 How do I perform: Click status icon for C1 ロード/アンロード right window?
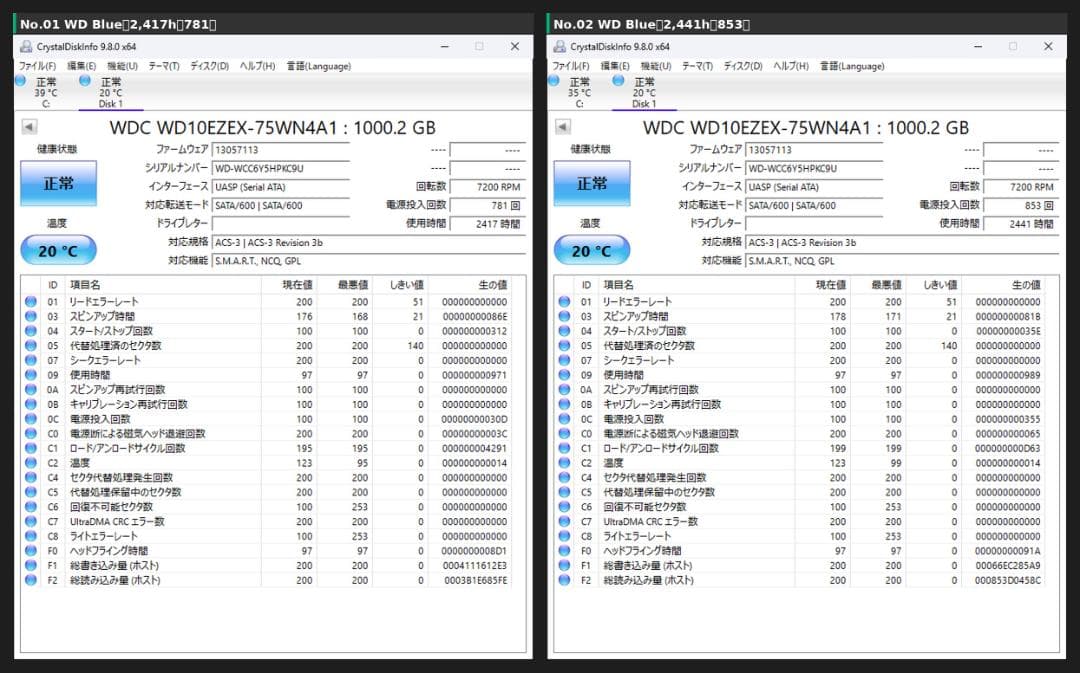coord(565,448)
